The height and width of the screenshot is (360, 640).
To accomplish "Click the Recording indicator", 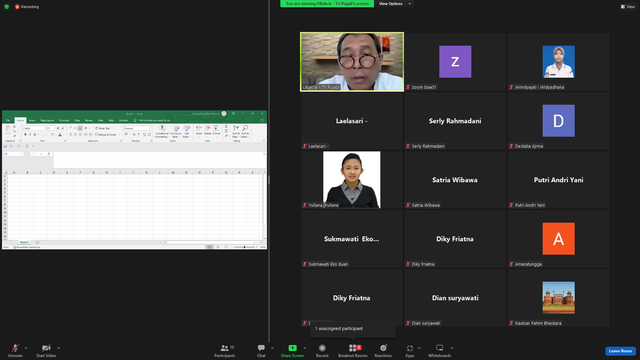I will (x=27, y=7).
